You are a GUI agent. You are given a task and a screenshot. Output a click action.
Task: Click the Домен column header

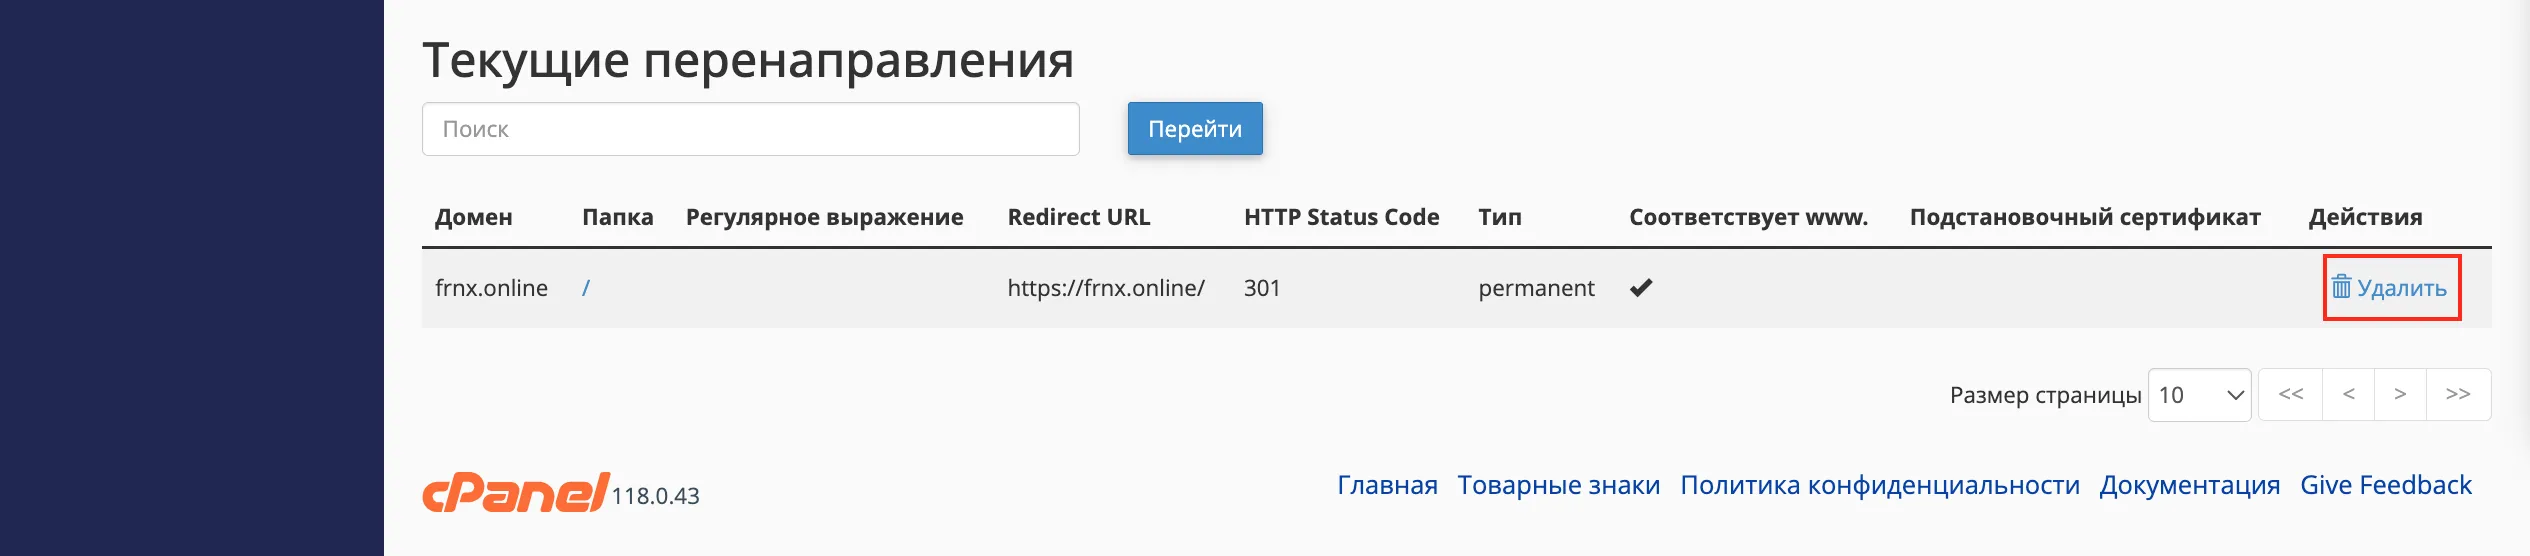point(474,217)
